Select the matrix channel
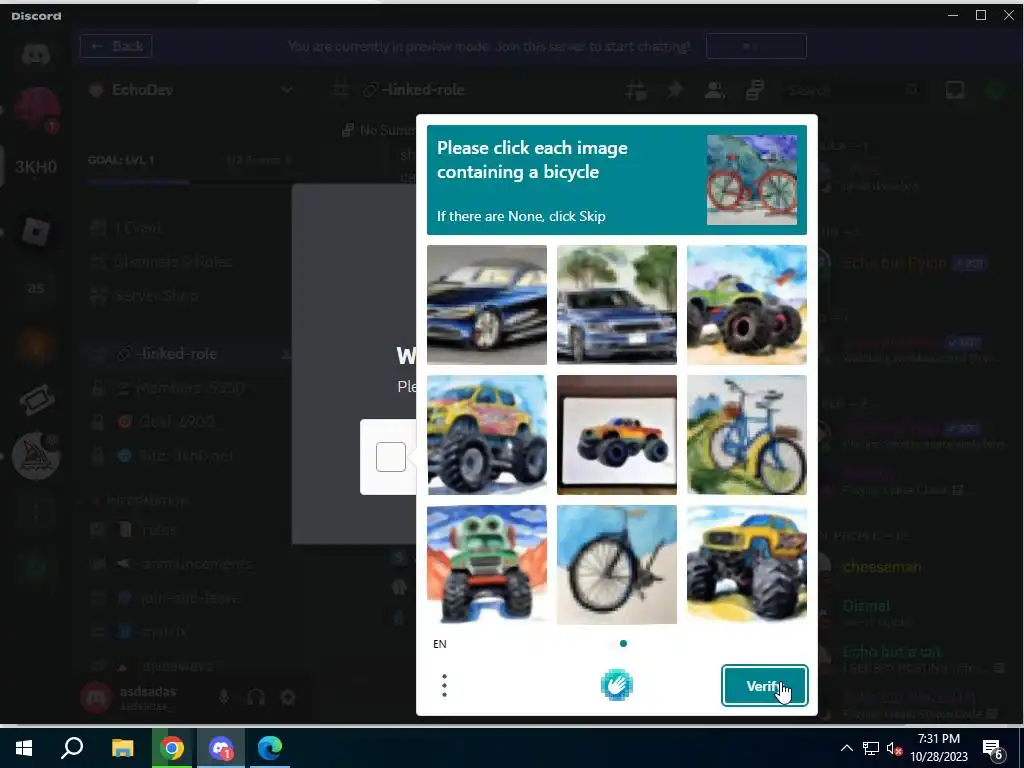 coord(191,632)
